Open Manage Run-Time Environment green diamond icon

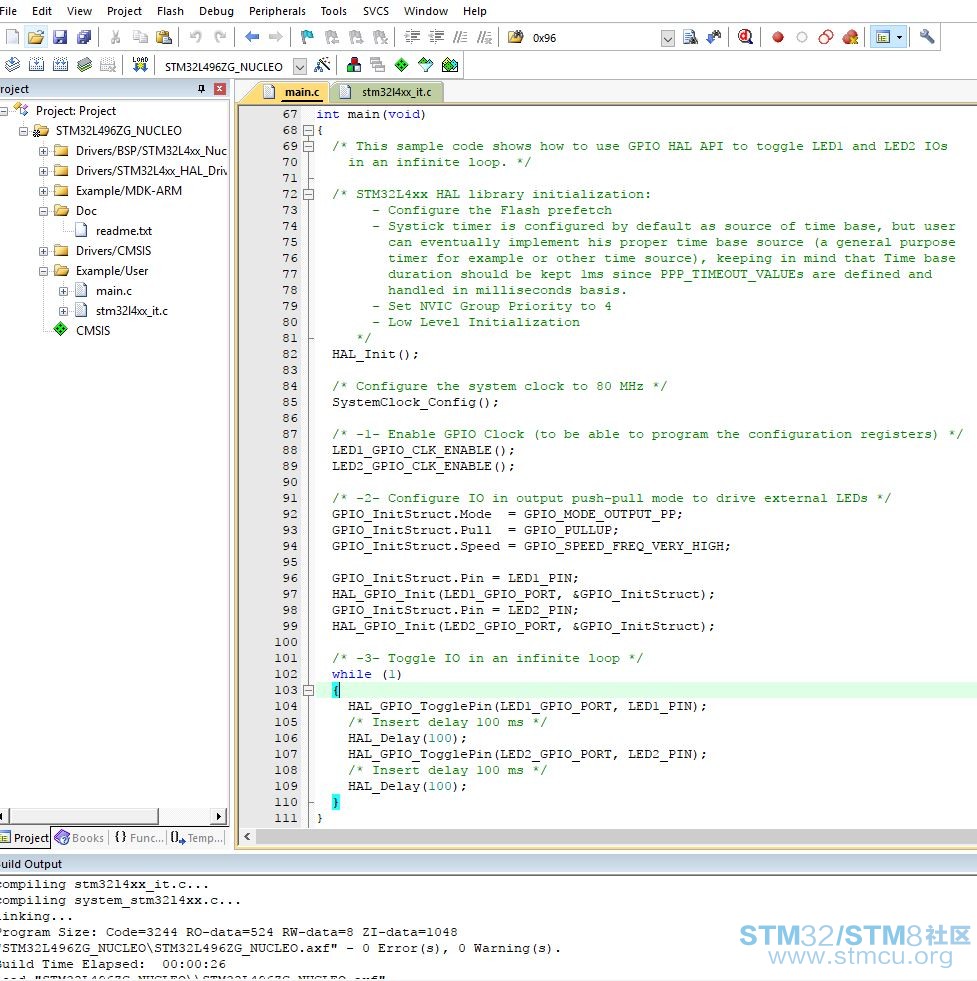pyautogui.click(x=402, y=64)
